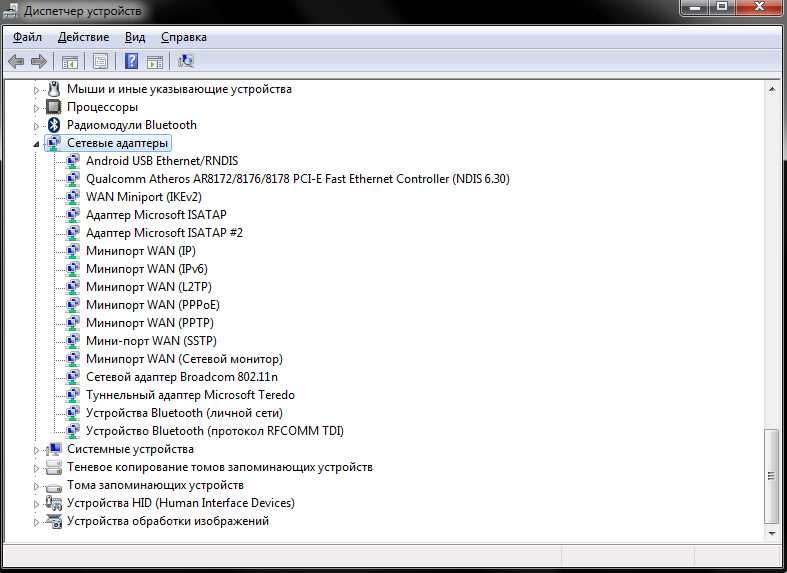Expand Мыши и иные указывающие устройства node
Screen dimensions: 787x573
tap(36, 90)
